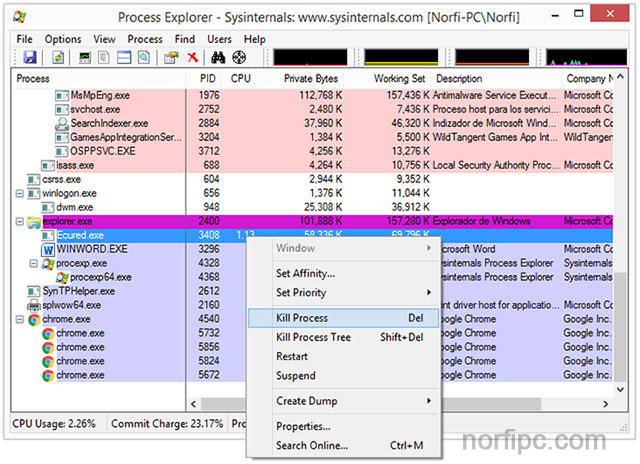Collapse the procexp.exe tree node
The width and height of the screenshot is (640, 464).
point(33,264)
